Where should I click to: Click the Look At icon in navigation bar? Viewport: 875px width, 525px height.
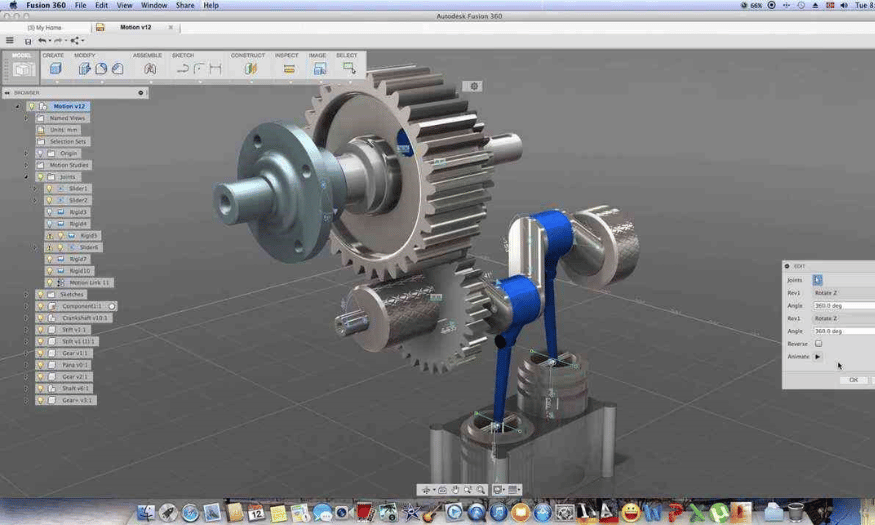click(x=442, y=490)
